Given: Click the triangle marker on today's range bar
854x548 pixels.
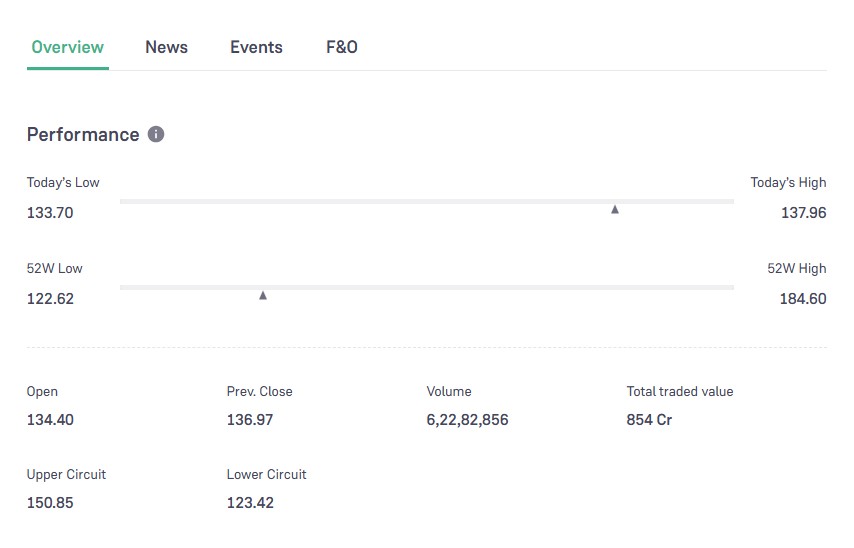Looking at the screenshot, I should (x=615, y=209).
